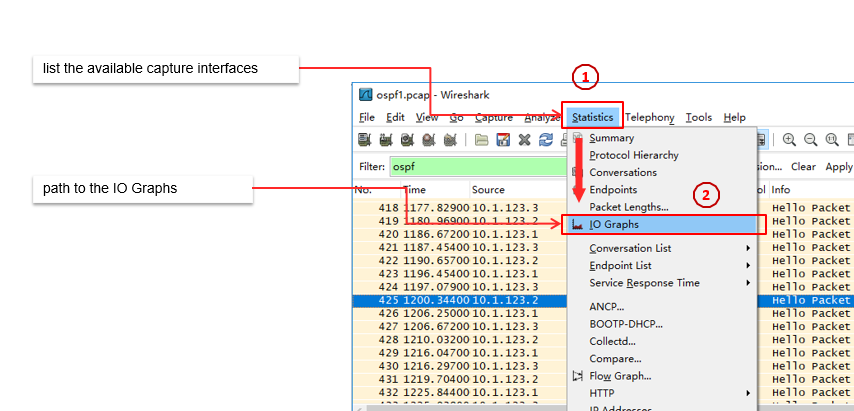Sort by Source column header
This screenshot has height=411, width=854.
518,190
